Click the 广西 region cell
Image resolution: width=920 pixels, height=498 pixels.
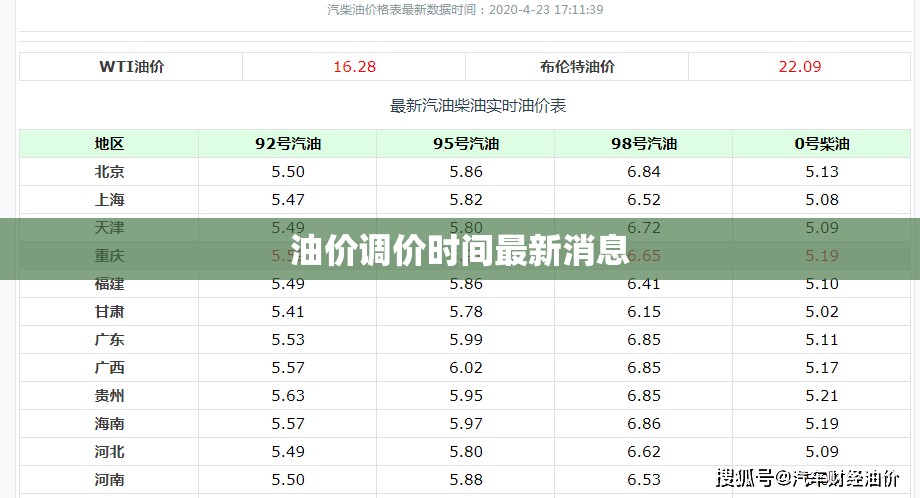coord(109,368)
